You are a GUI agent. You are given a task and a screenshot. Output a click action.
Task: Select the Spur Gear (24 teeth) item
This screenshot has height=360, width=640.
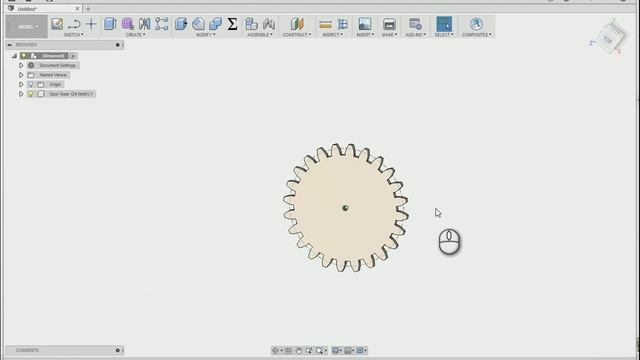(71, 94)
